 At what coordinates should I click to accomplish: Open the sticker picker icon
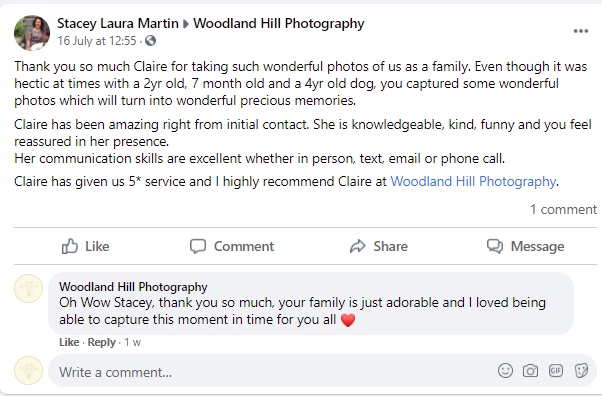(581, 371)
